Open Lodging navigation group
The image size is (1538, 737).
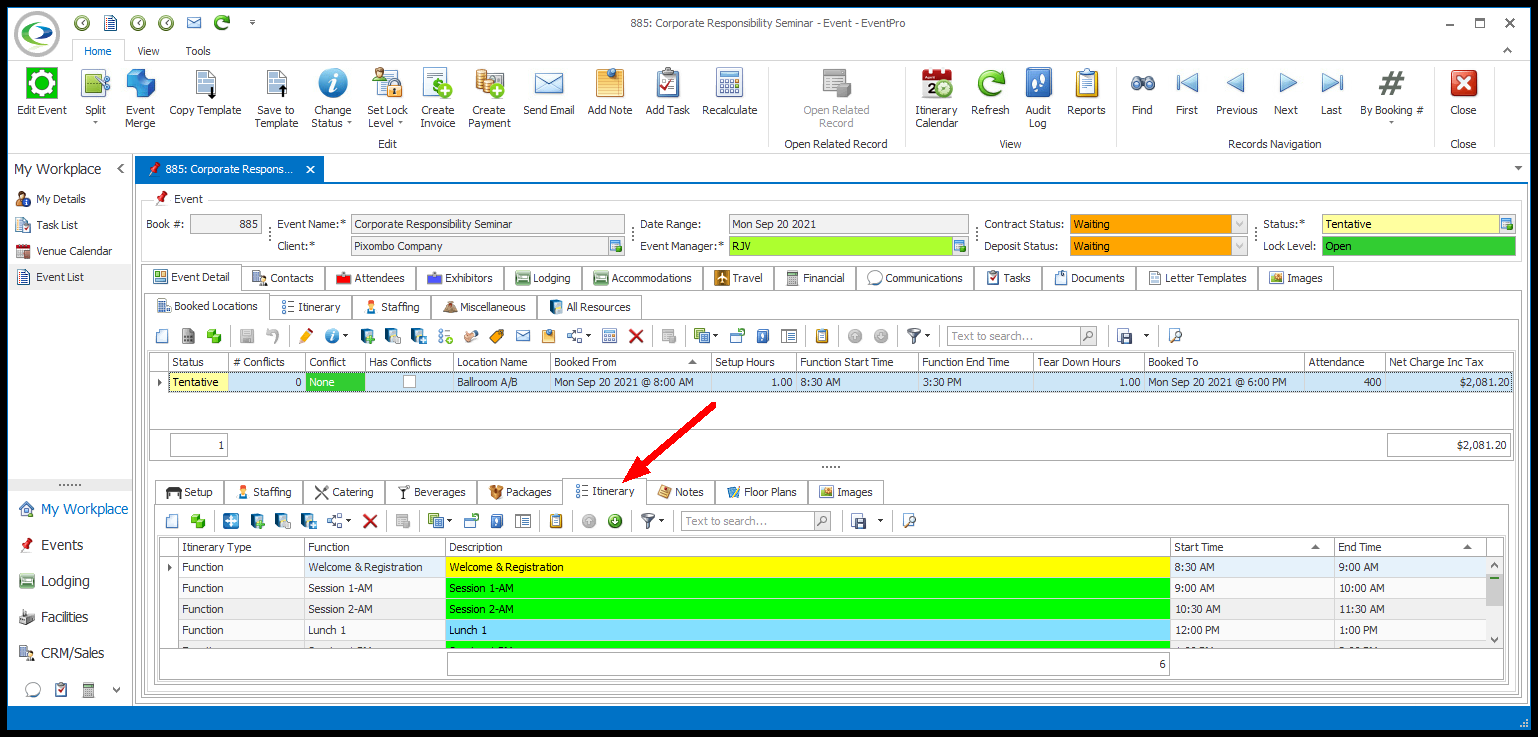(x=65, y=581)
